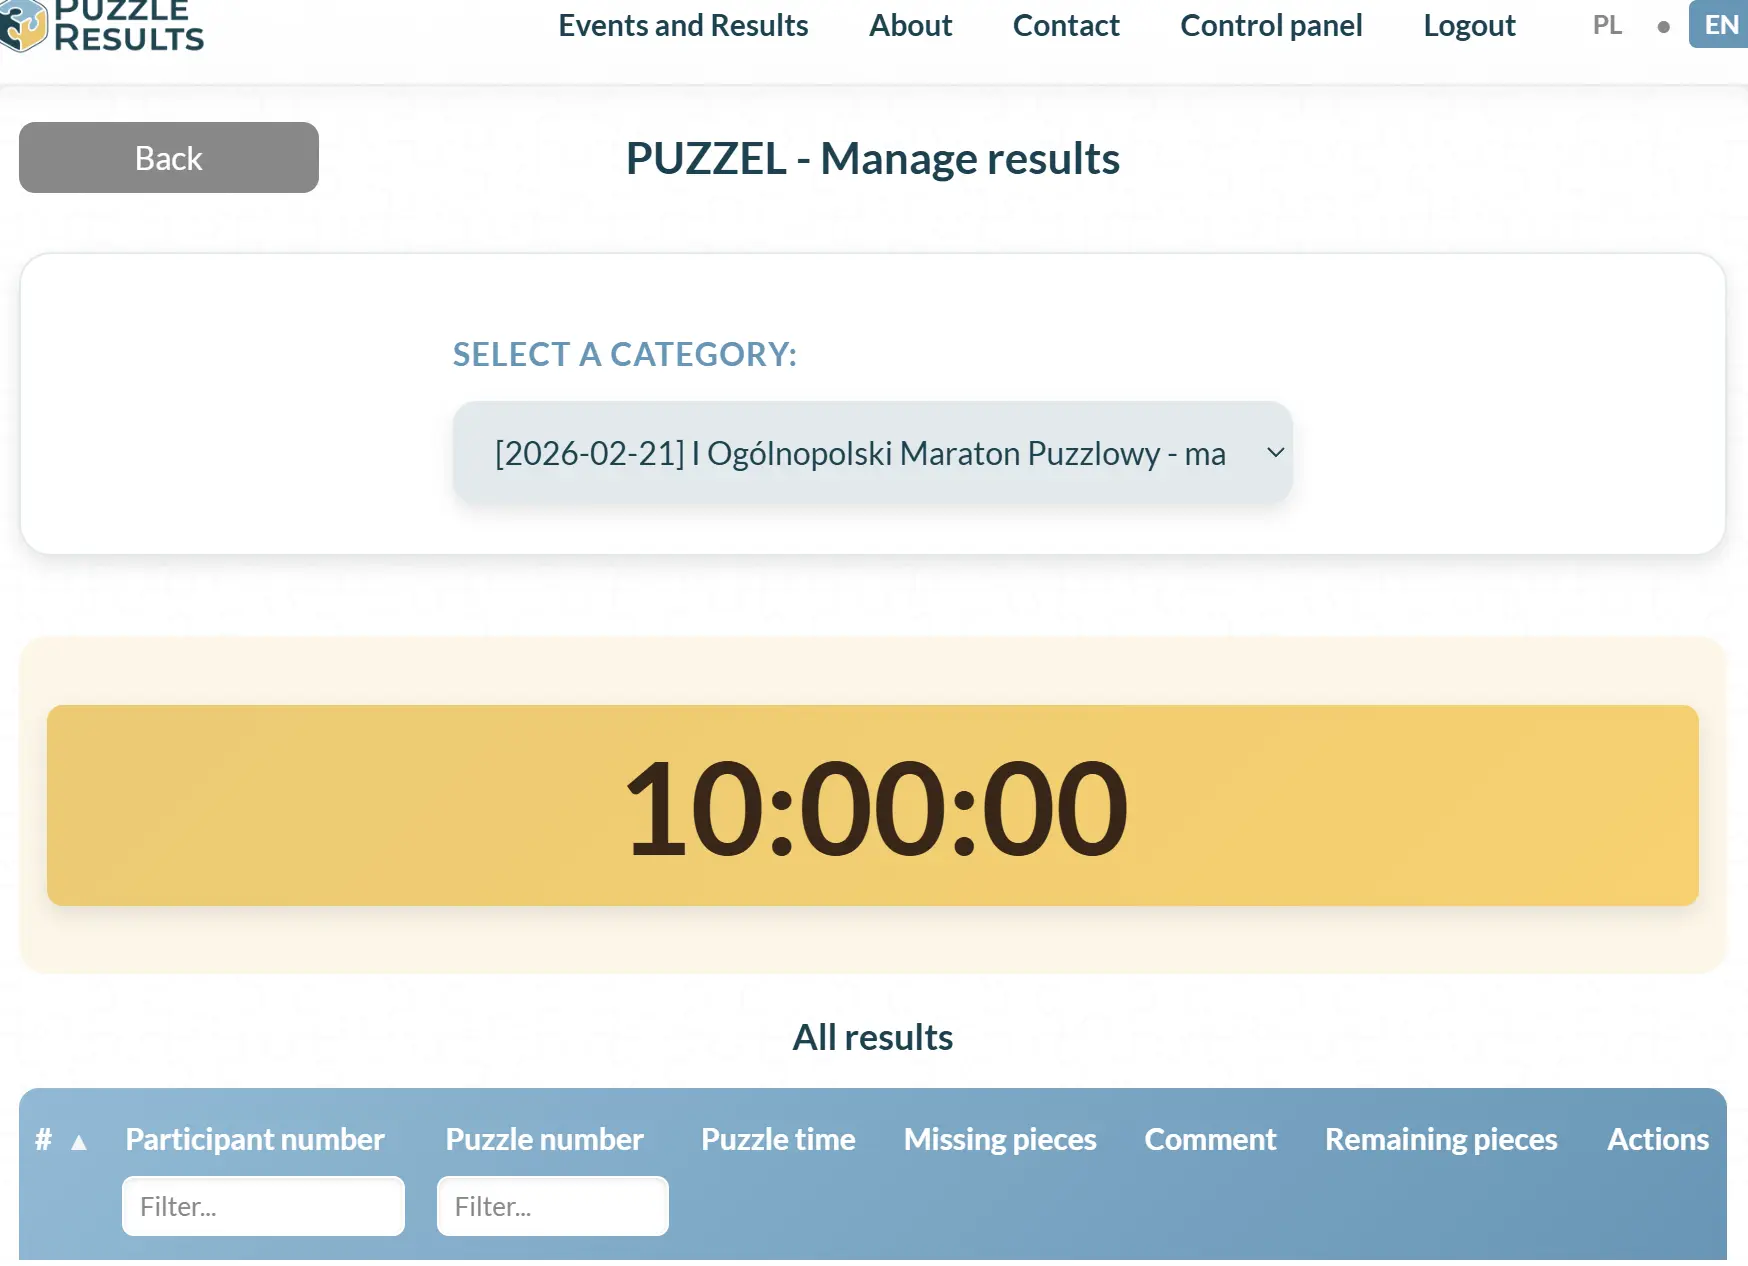Open the SELECT A CATEGORY combo box
The image size is (1748, 1266).
pos(873,453)
